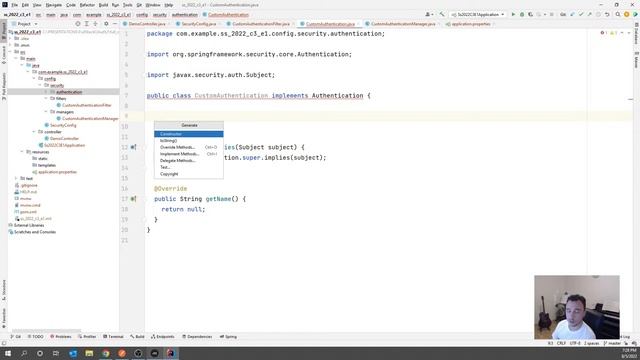Open the Git tool window button
The image size is (640, 360).
pyautogui.click(x=16, y=337)
